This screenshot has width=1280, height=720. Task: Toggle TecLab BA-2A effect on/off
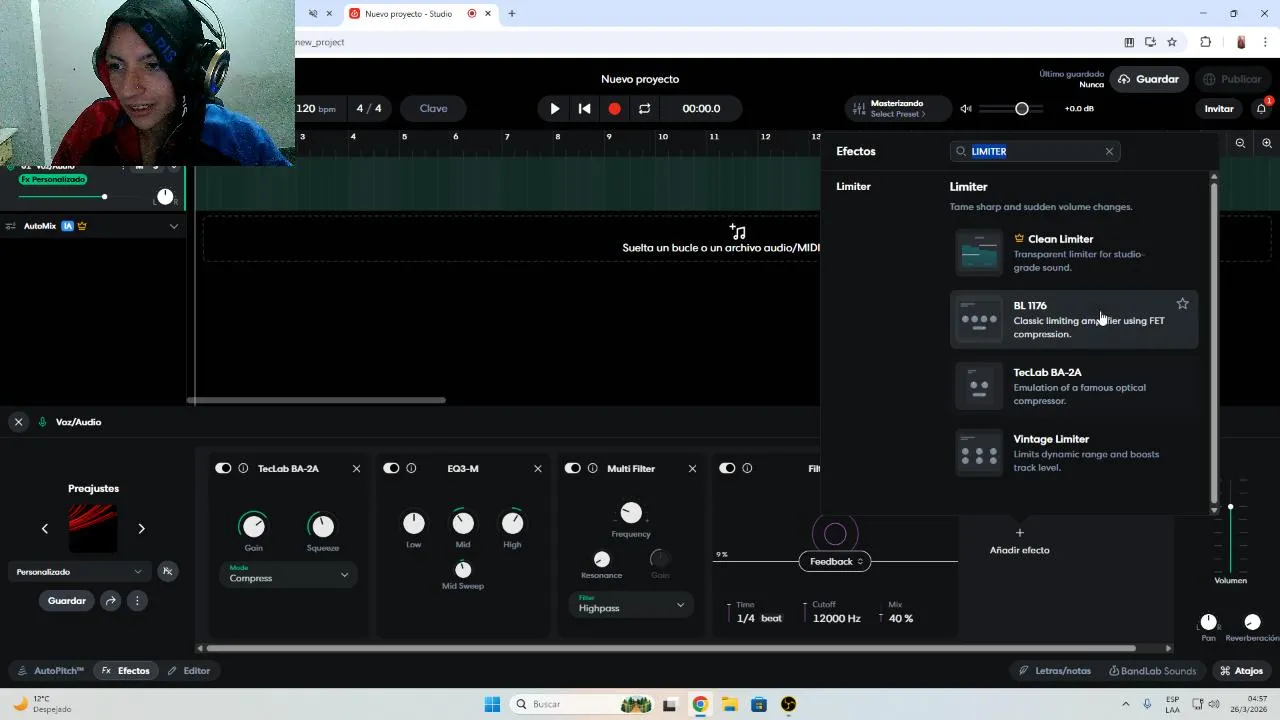click(223, 468)
